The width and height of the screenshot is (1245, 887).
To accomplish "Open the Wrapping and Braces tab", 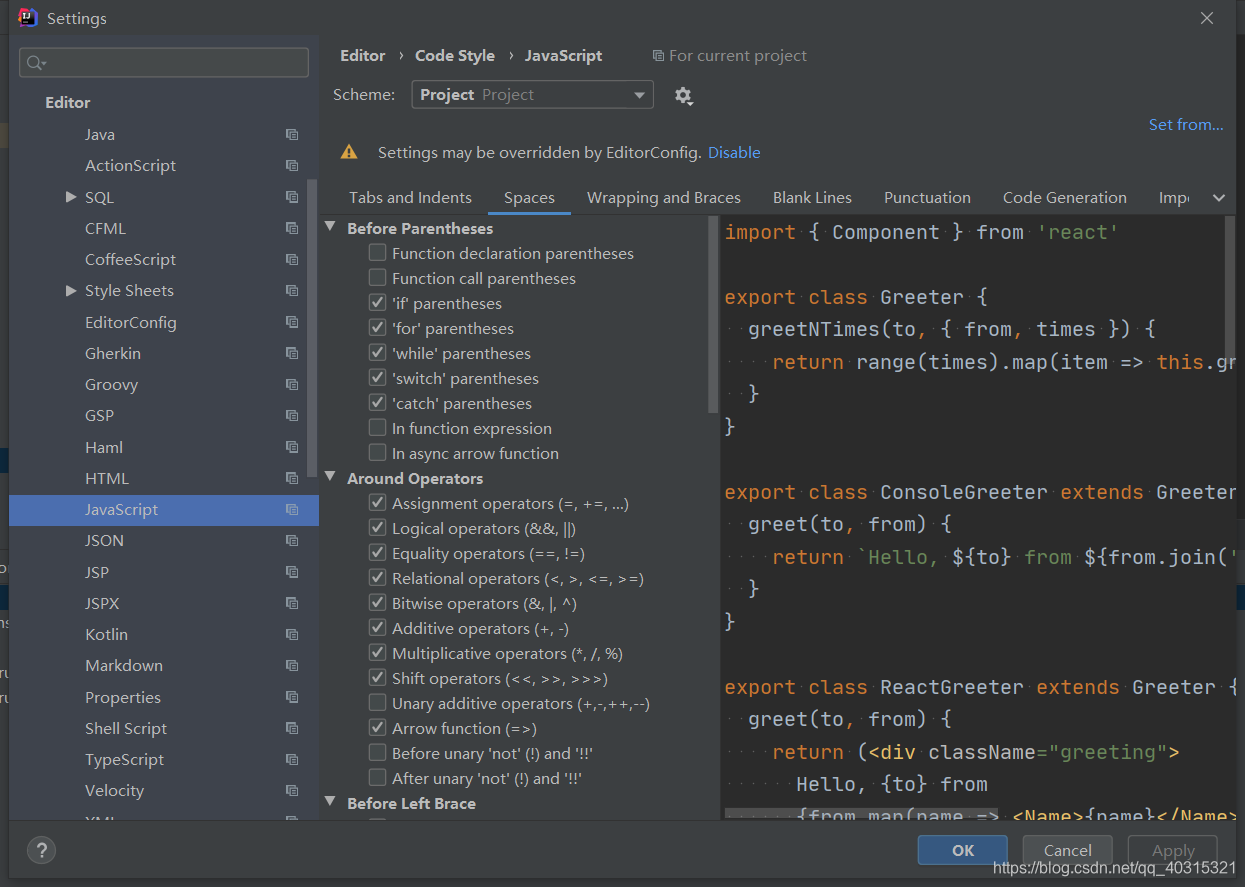I will coord(664,198).
